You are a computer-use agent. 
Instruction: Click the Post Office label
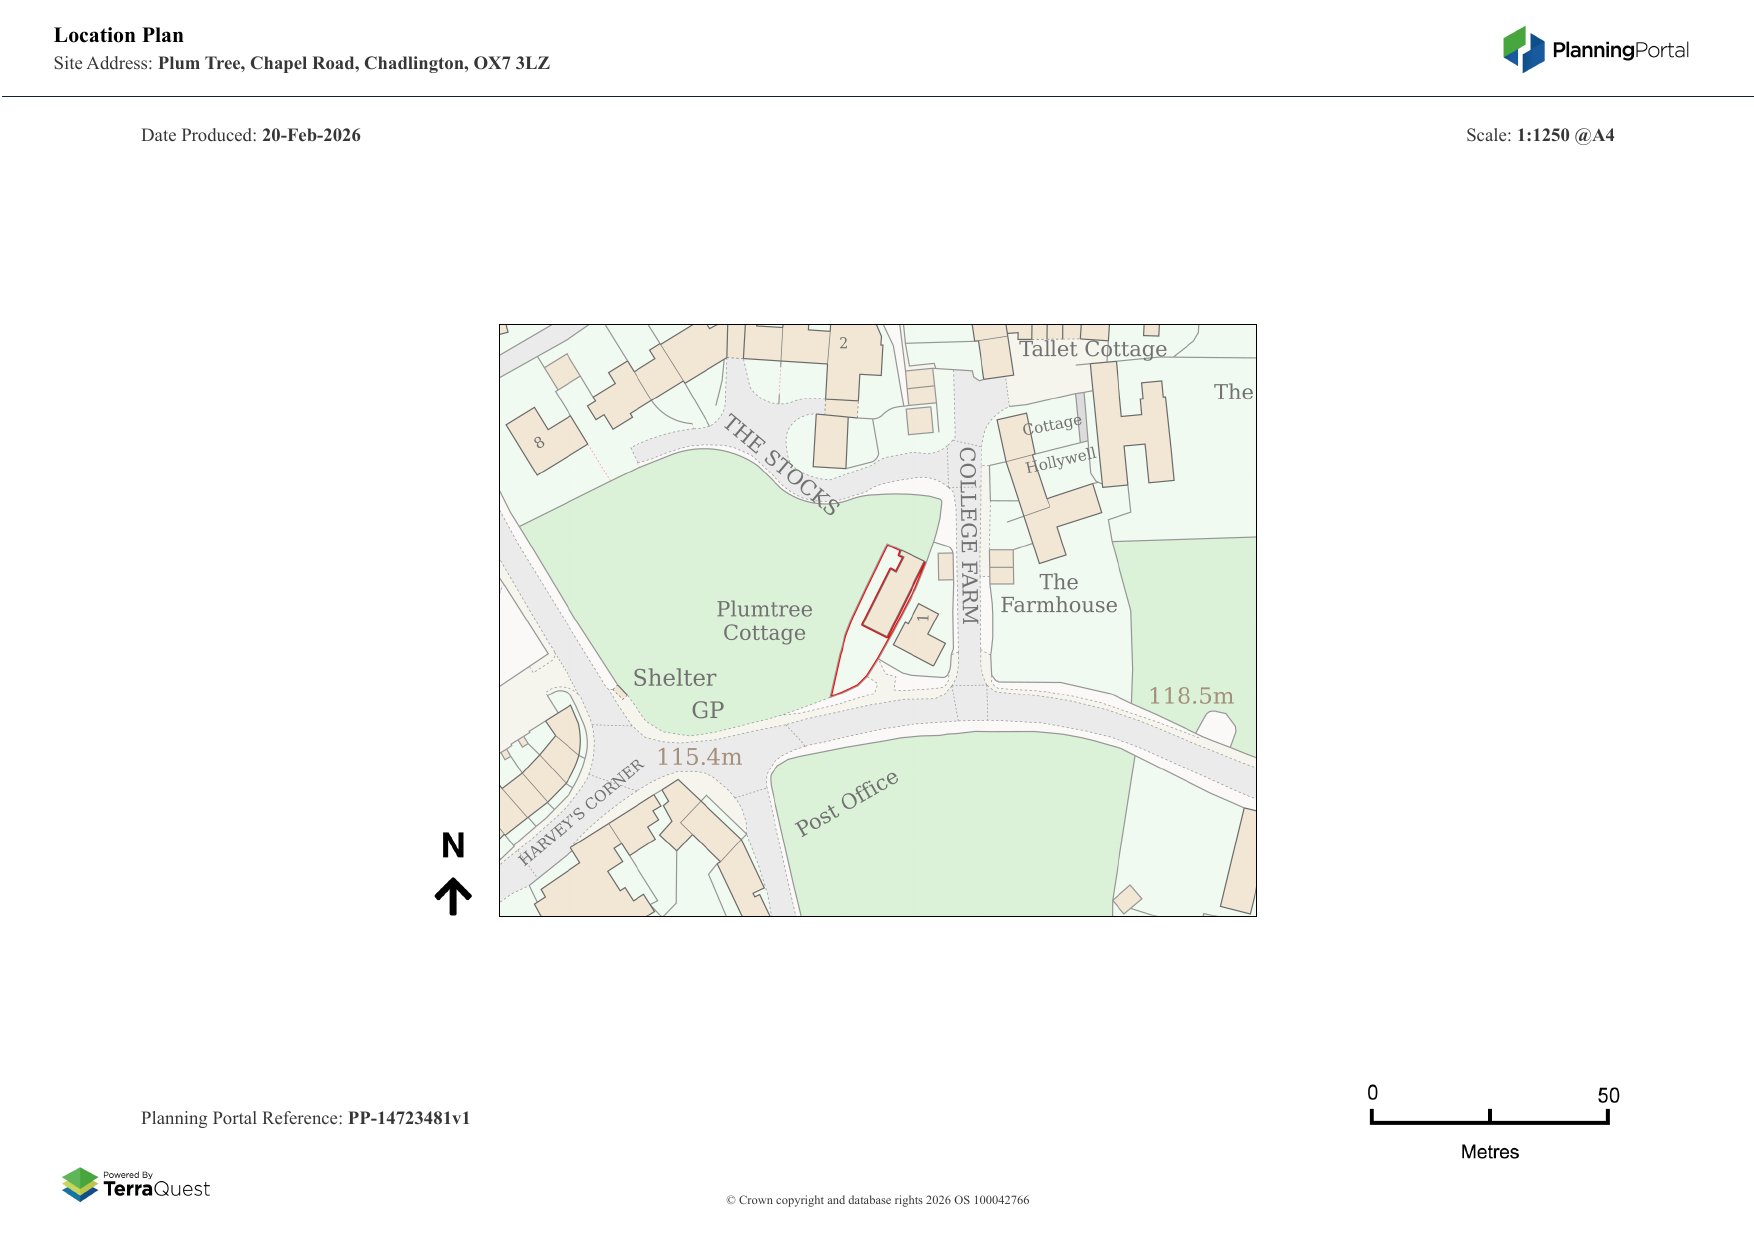tap(846, 803)
